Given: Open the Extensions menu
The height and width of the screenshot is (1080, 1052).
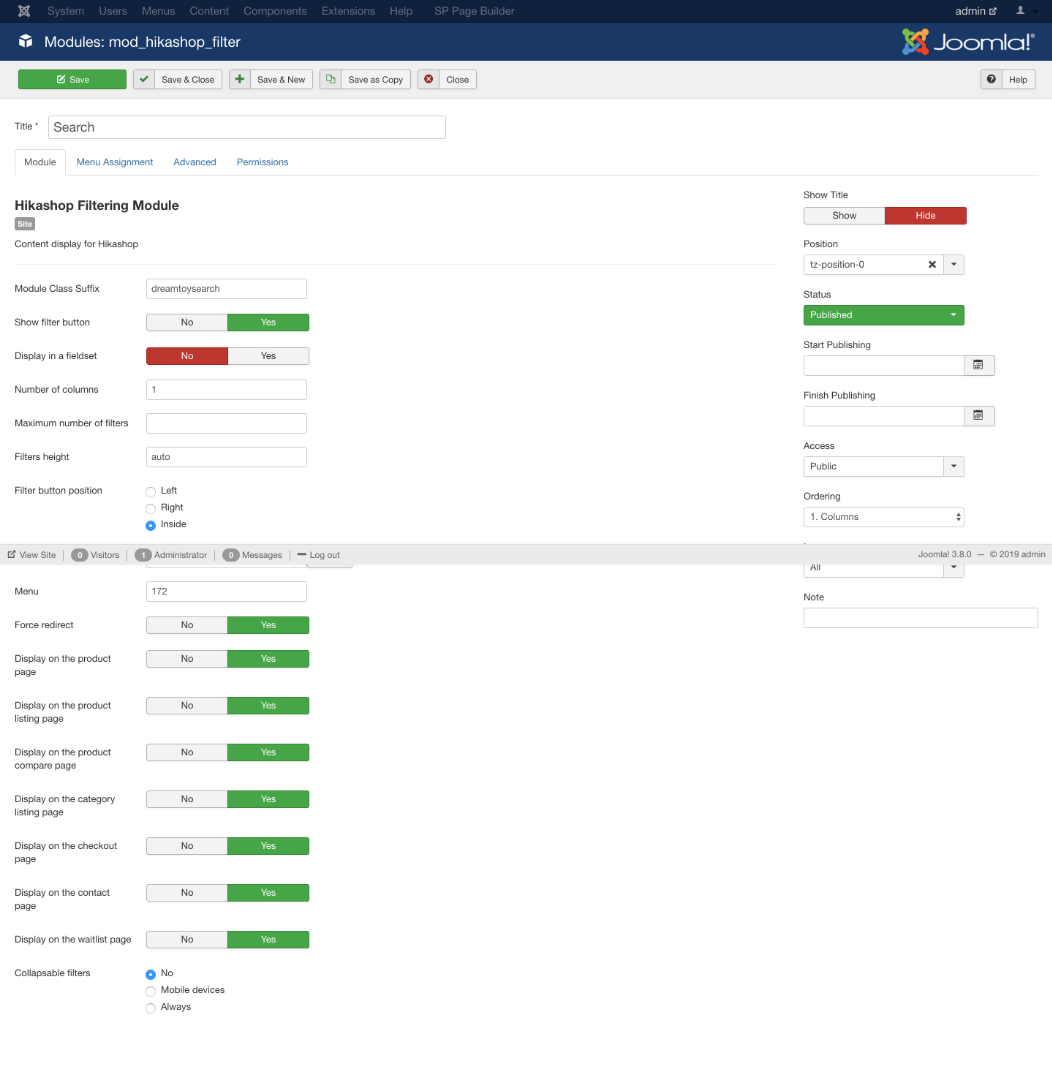Looking at the screenshot, I should [x=348, y=11].
